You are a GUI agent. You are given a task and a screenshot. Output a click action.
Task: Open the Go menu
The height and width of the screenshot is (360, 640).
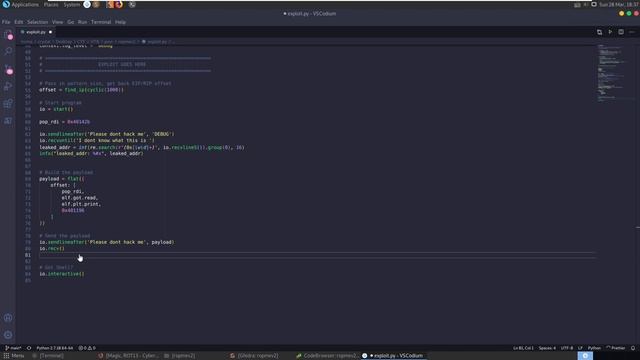click(71, 22)
